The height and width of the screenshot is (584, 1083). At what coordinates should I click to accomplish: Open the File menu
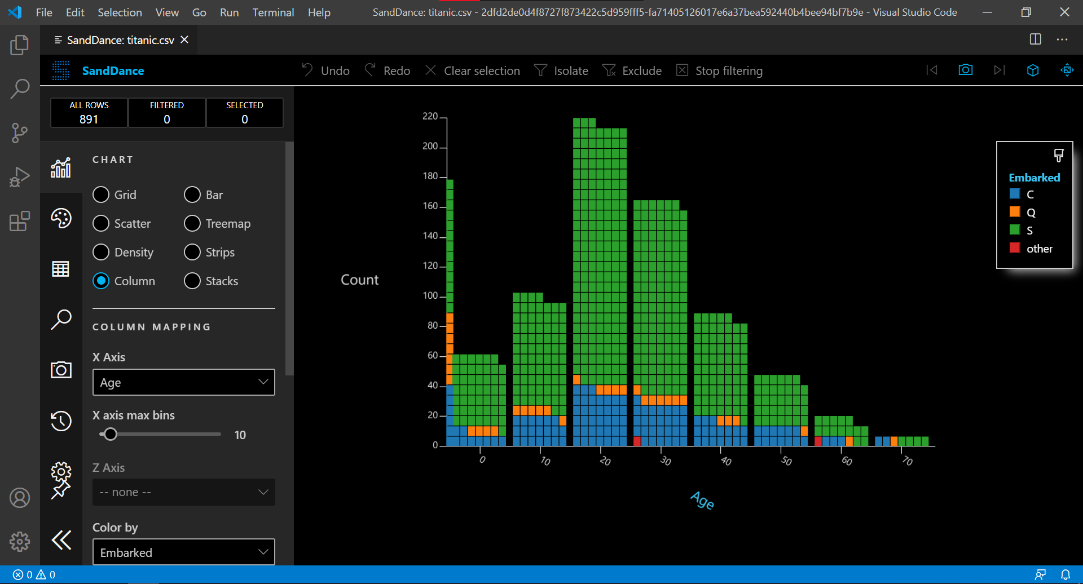click(44, 12)
